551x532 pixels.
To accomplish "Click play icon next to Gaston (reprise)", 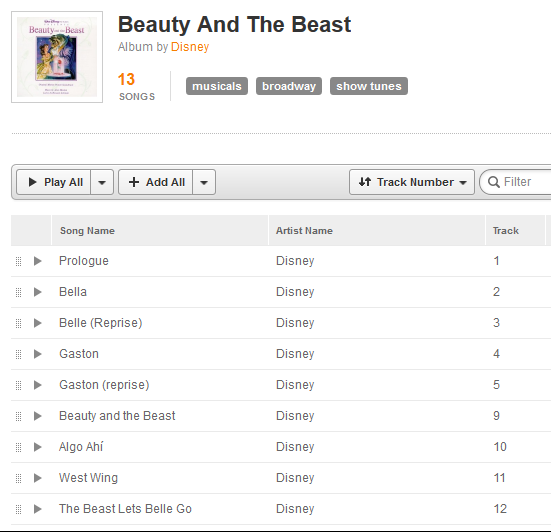I will (x=38, y=385).
